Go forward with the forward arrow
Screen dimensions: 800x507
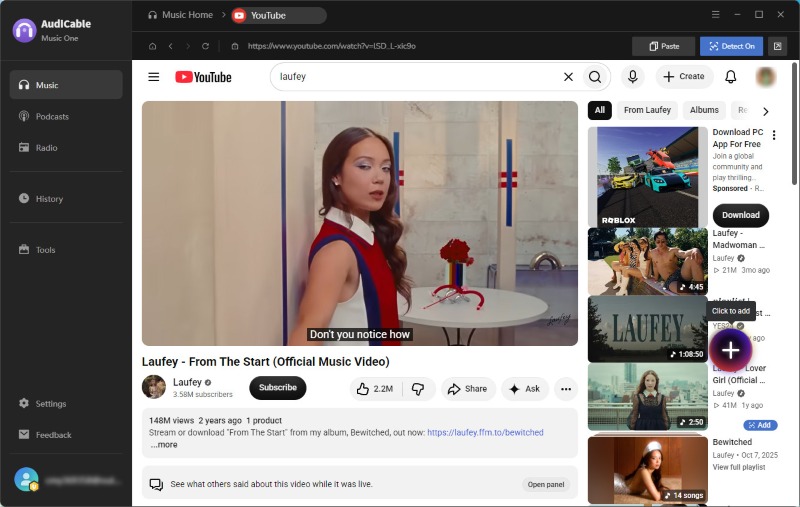tap(188, 46)
